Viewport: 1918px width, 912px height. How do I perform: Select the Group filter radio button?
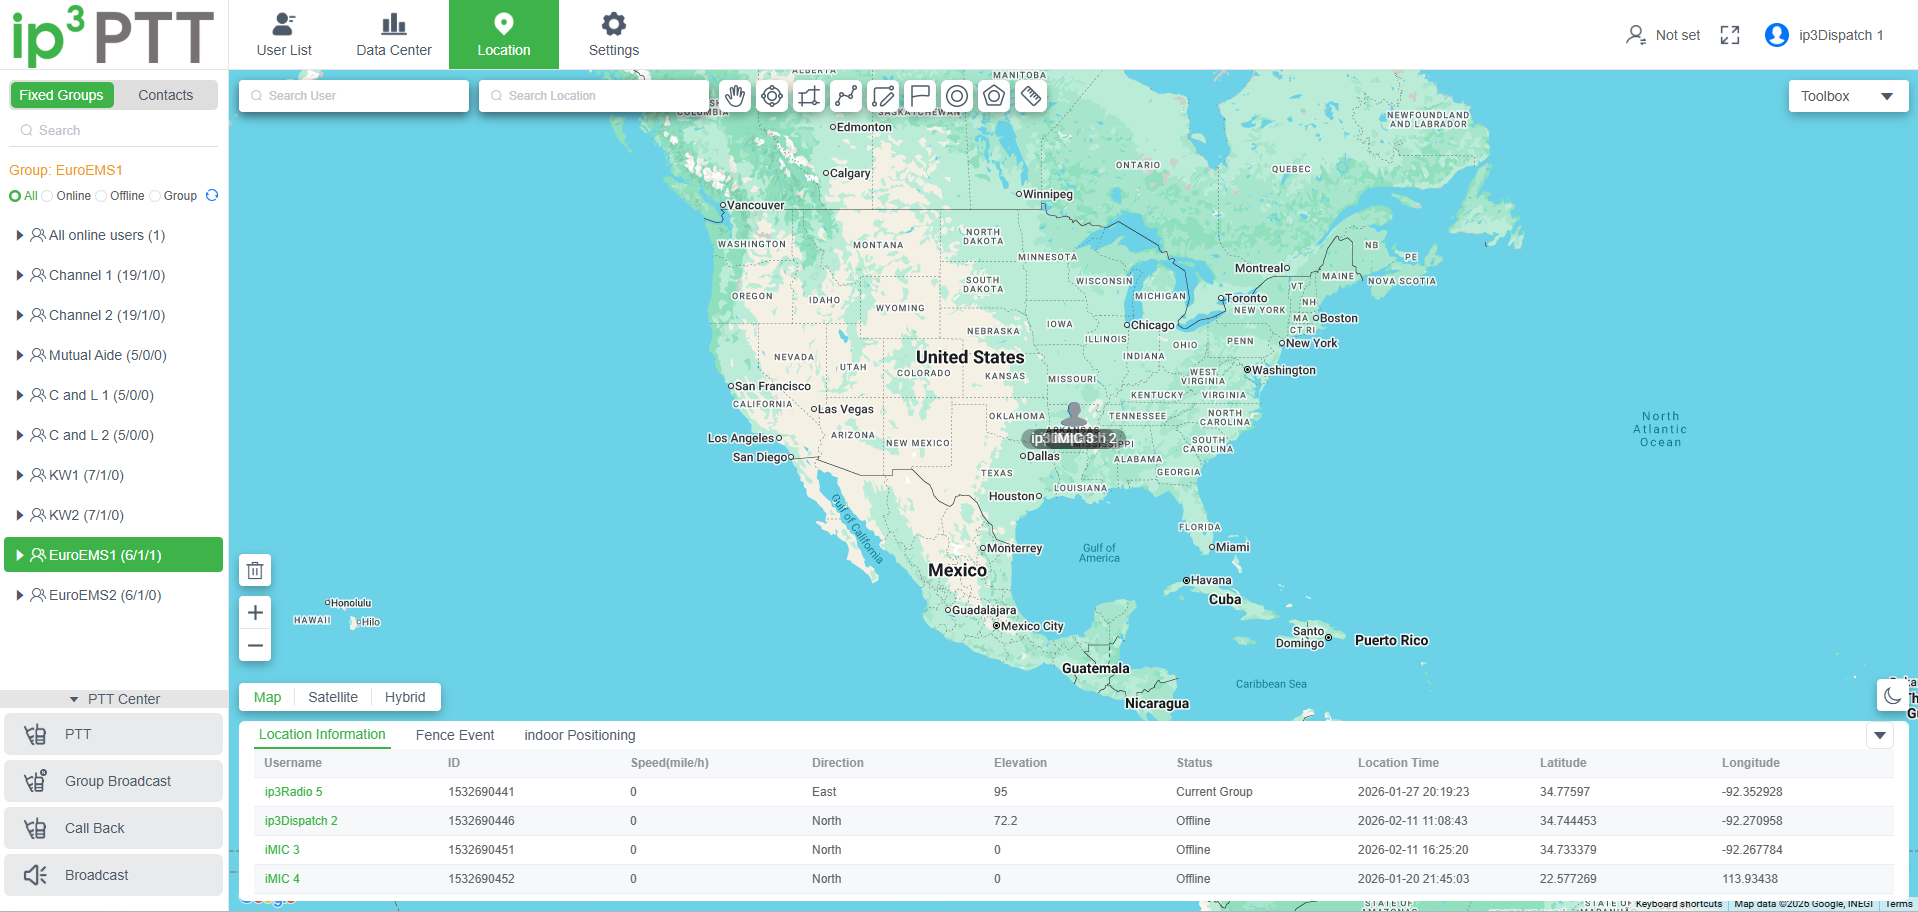pos(155,196)
